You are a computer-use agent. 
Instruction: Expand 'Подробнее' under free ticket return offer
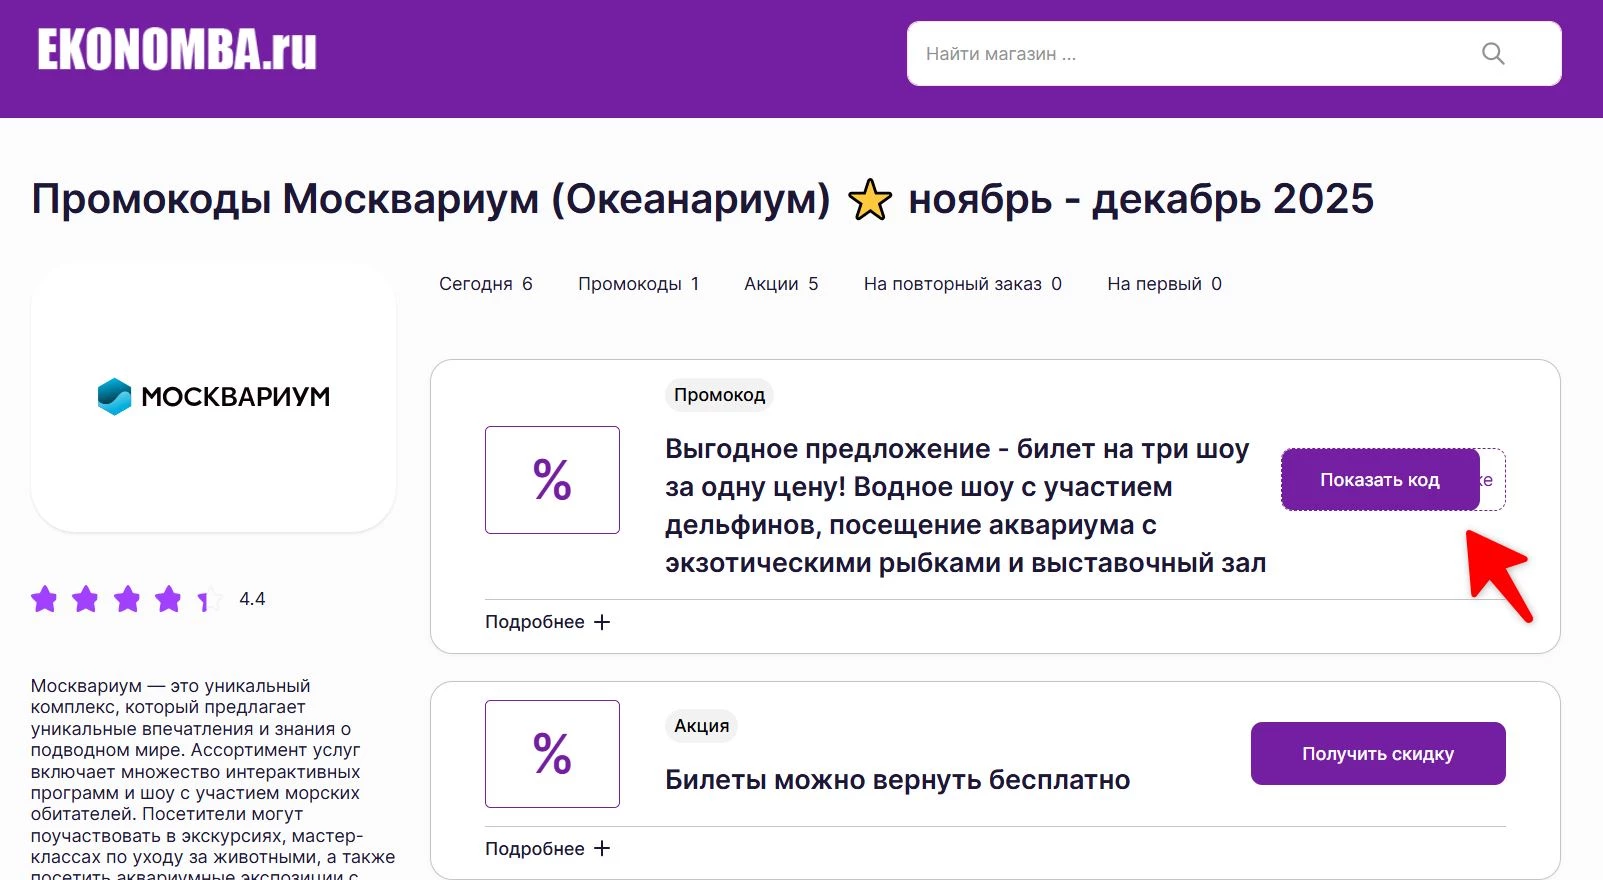[x=548, y=849]
